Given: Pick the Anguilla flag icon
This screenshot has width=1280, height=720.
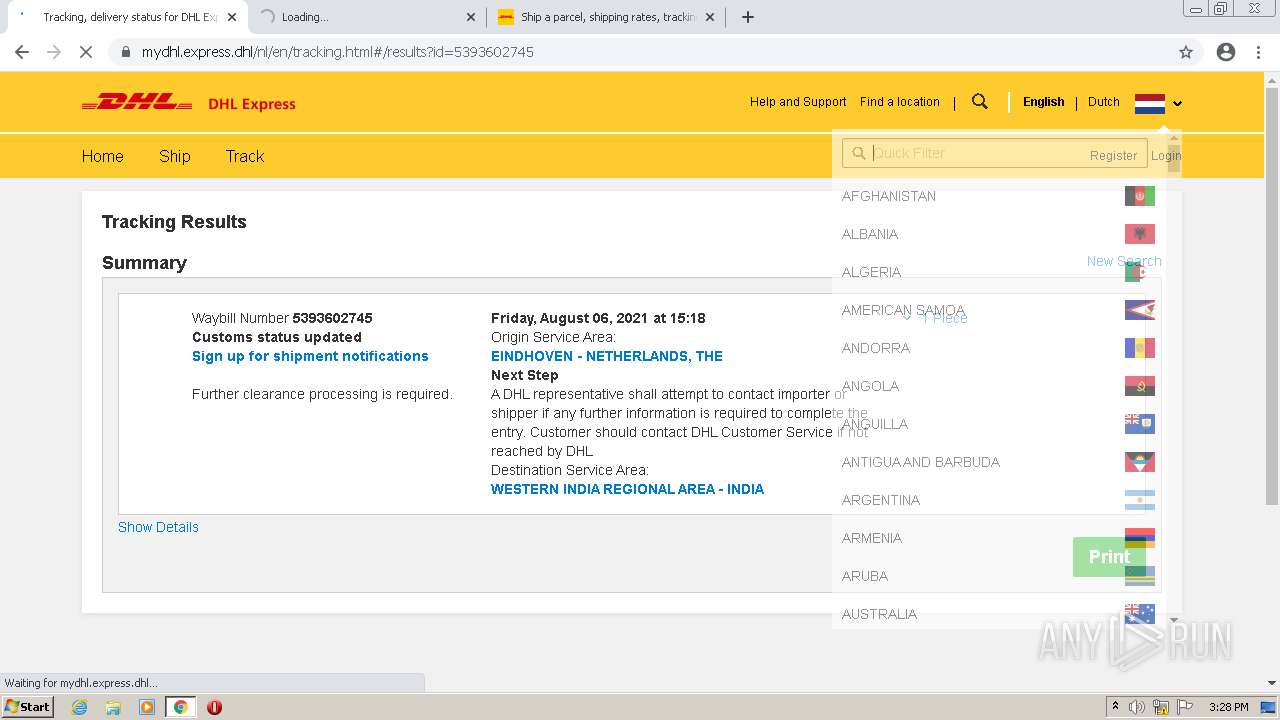Looking at the screenshot, I should (1140, 424).
